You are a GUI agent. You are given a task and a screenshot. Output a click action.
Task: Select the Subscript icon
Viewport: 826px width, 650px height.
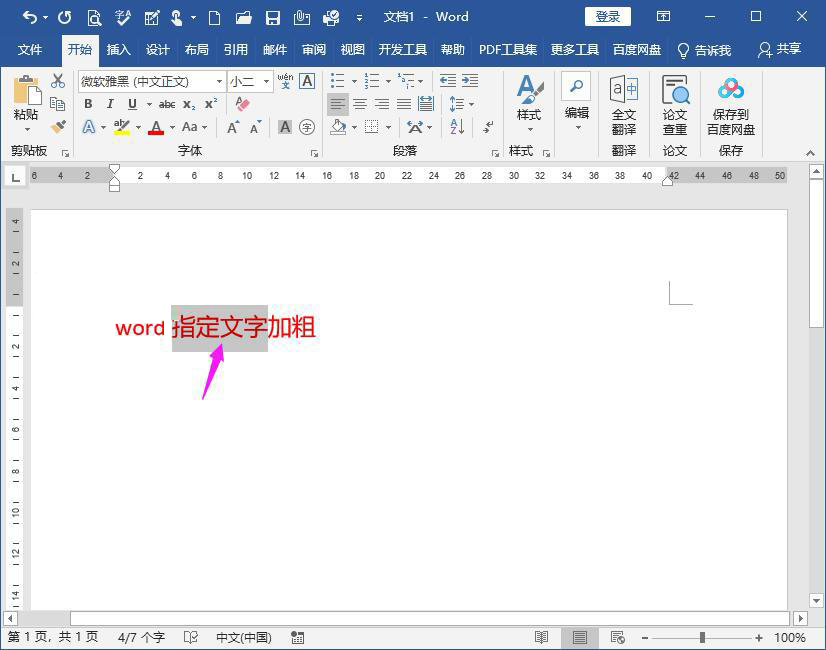click(190, 104)
